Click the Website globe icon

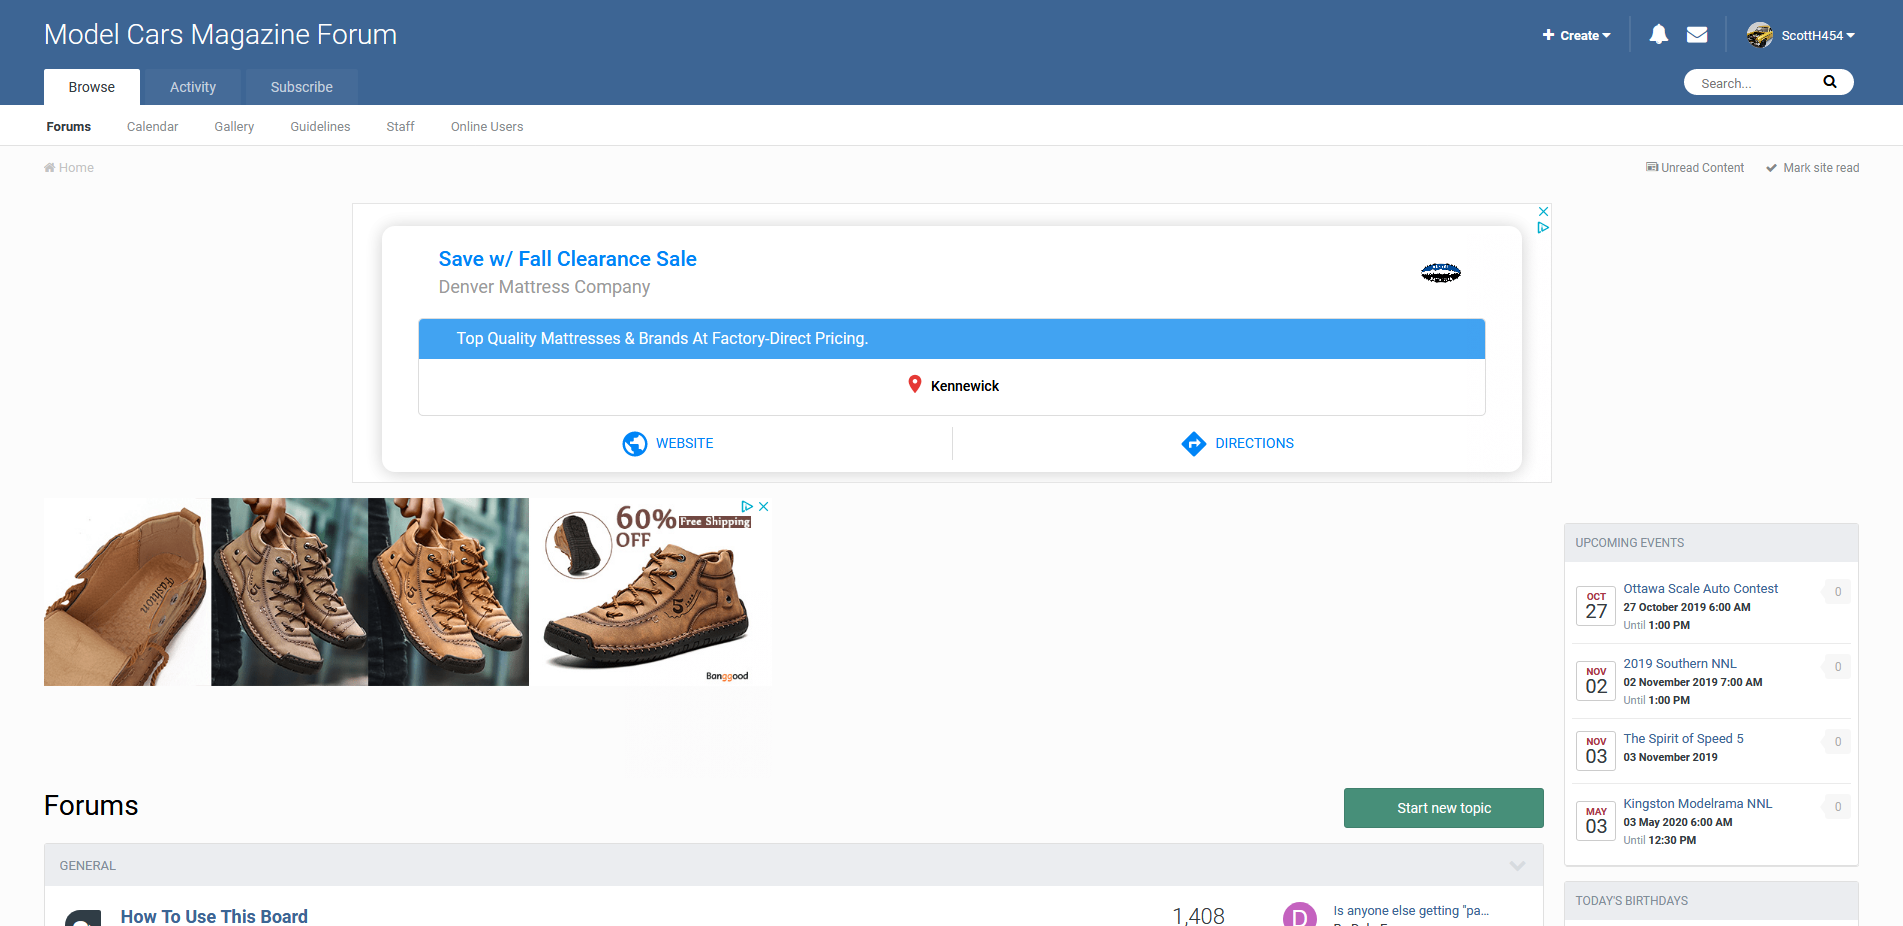tap(635, 443)
